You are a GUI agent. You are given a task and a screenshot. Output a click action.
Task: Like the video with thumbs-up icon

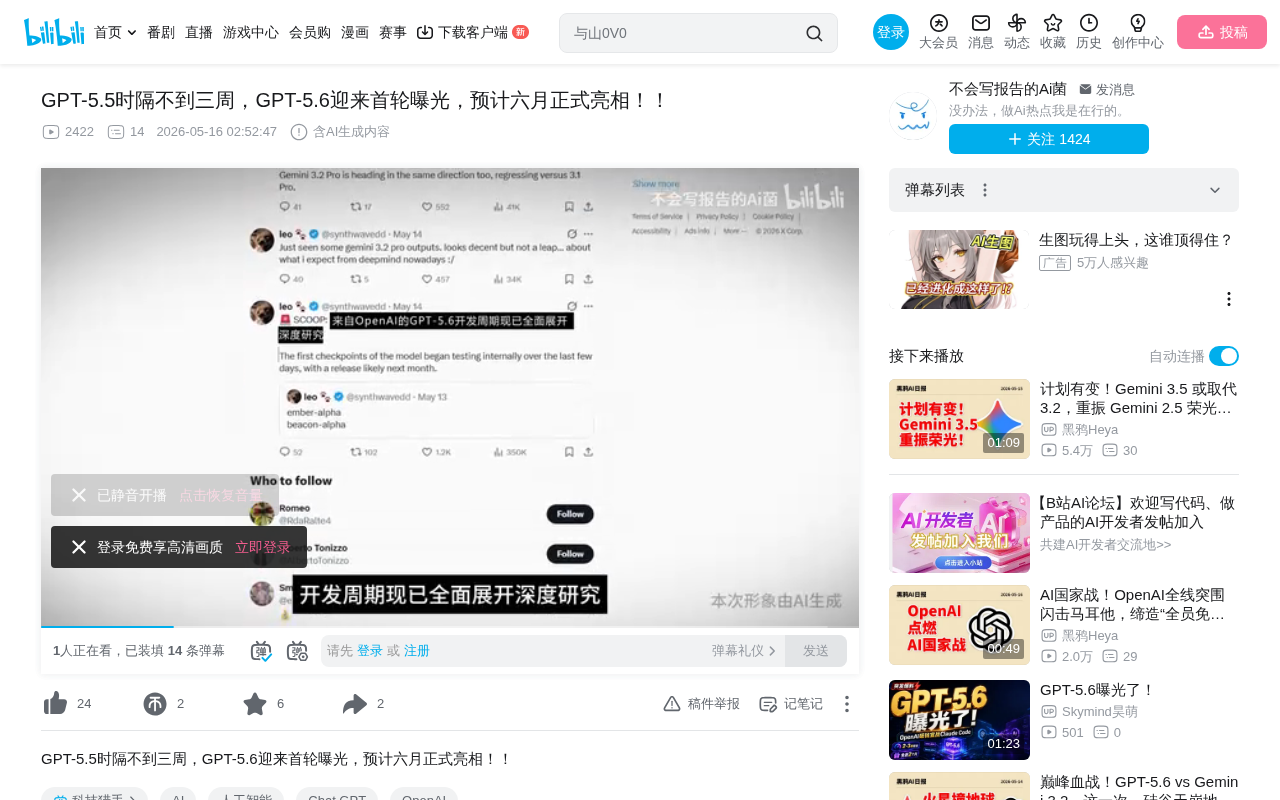click(56, 704)
